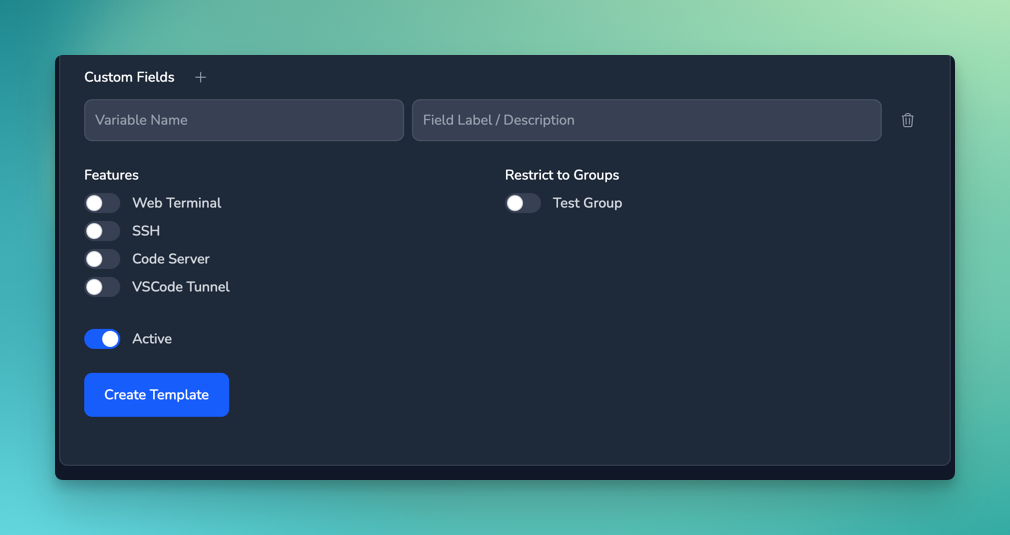Delete the custom field row with trash icon
Screen dimensions: 1010x535
(908, 120)
